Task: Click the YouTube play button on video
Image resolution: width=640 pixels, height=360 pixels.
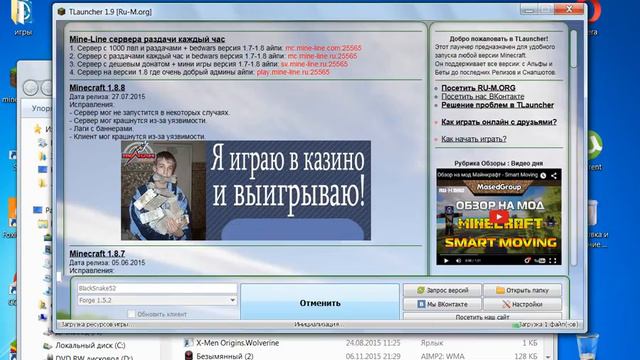Action: pyautogui.click(x=498, y=217)
